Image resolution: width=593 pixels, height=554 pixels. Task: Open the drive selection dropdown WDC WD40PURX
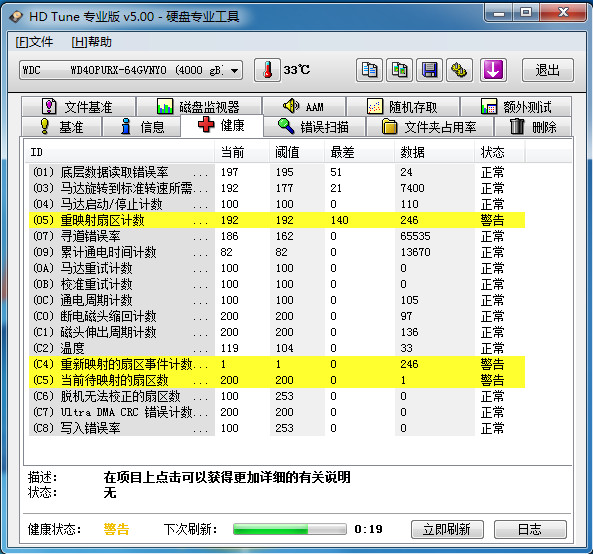(131, 70)
